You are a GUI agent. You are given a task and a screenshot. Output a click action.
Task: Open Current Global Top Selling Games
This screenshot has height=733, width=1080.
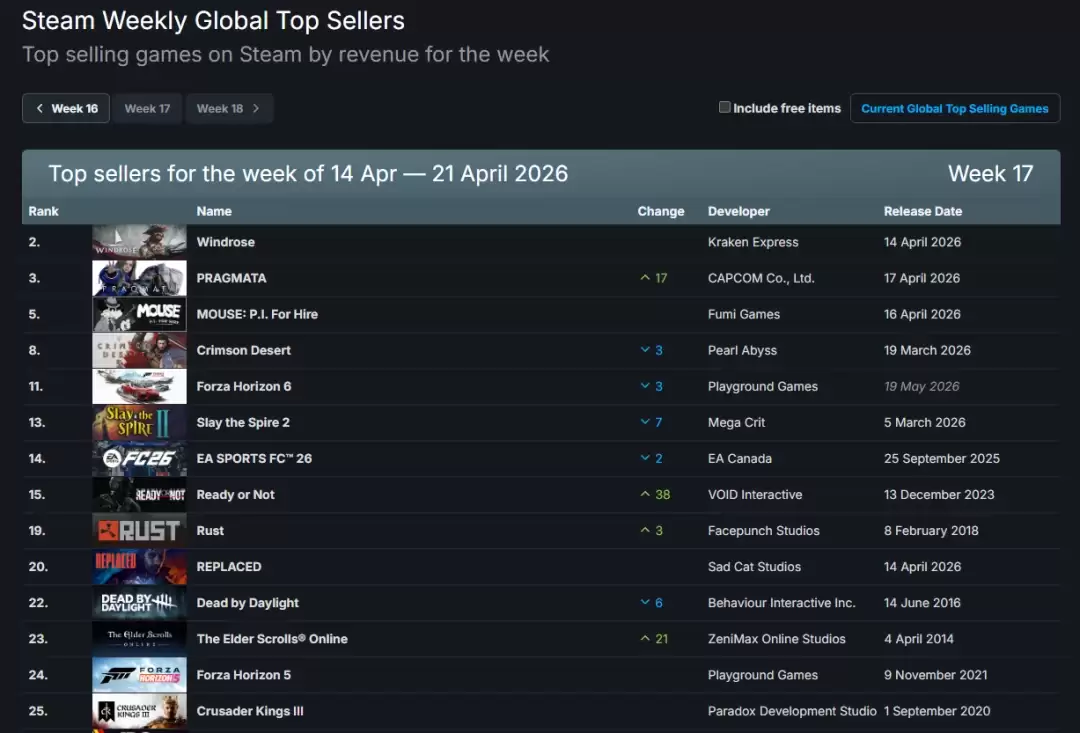pos(954,108)
